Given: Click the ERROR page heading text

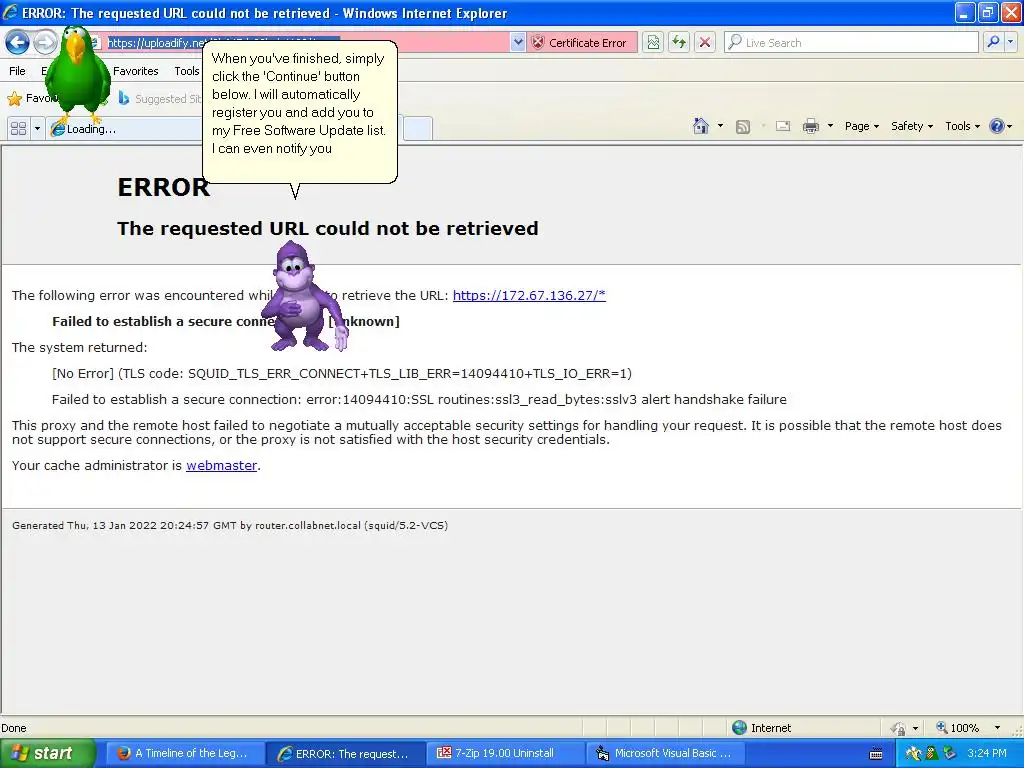Looking at the screenshot, I should (x=164, y=187).
